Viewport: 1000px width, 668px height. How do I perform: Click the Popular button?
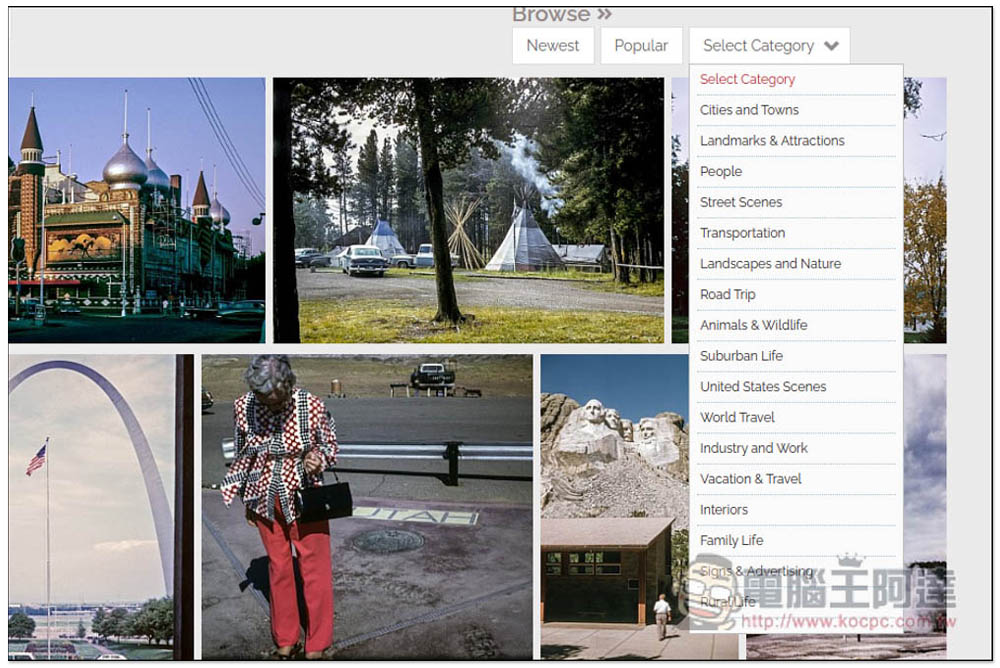pos(641,46)
